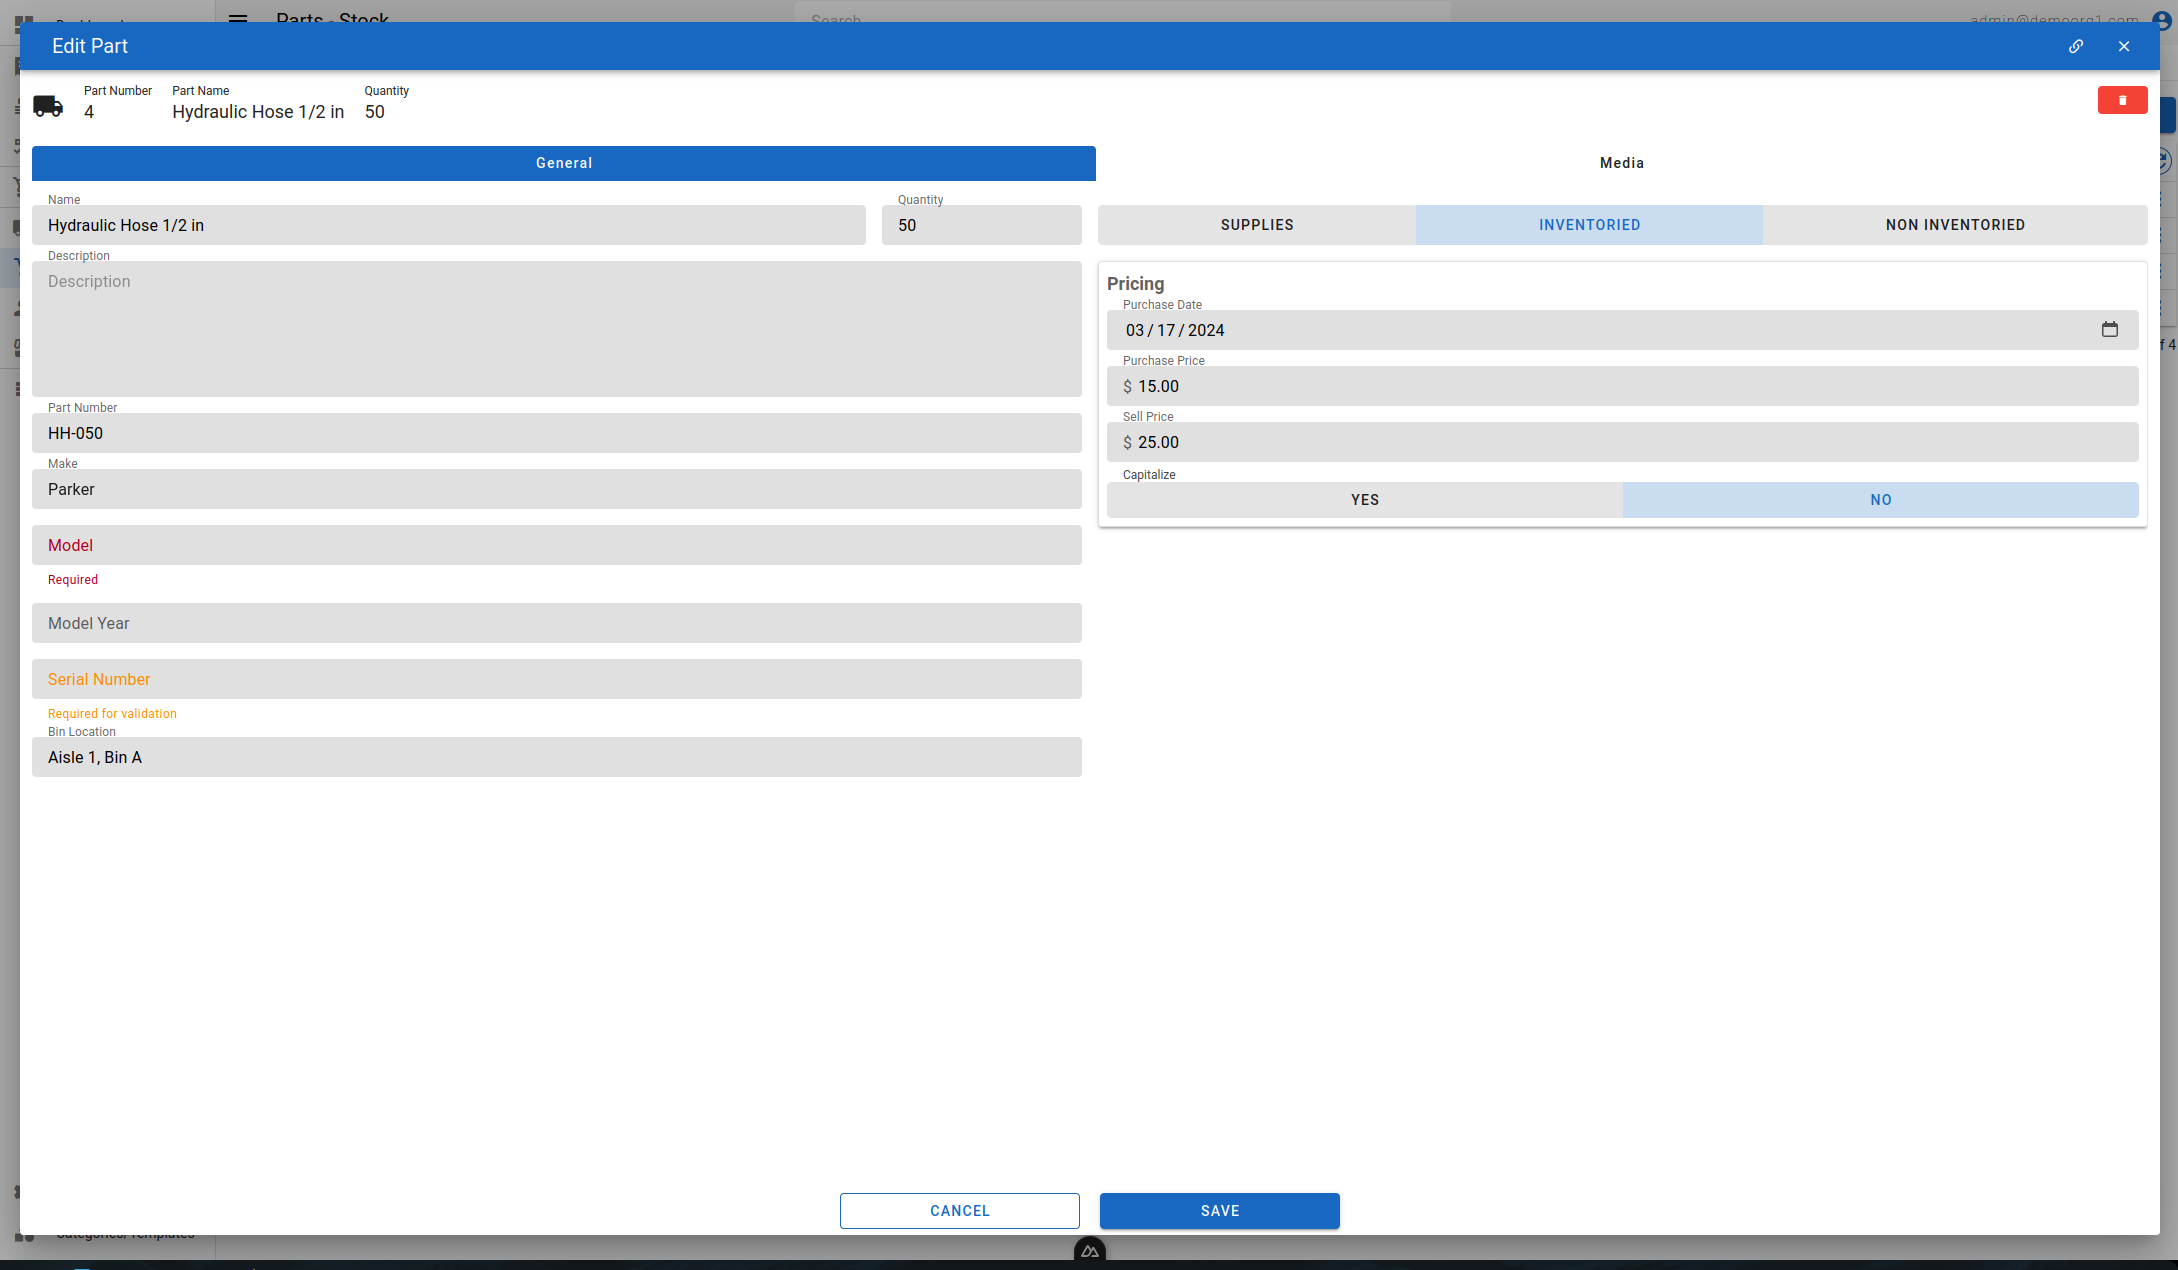Click the Serial Number field

(x=557, y=679)
